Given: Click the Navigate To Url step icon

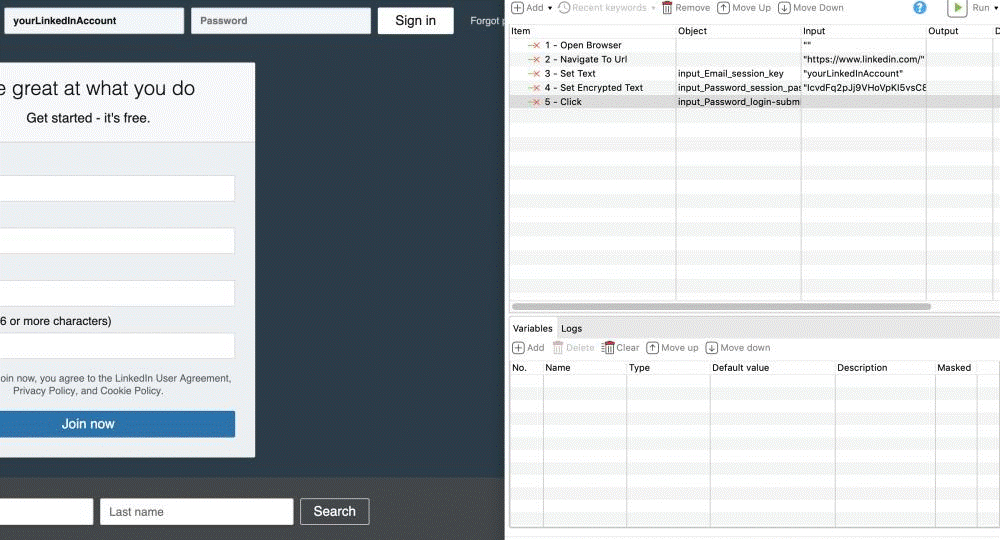Looking at the screenshot, I should tap(534, 59).
